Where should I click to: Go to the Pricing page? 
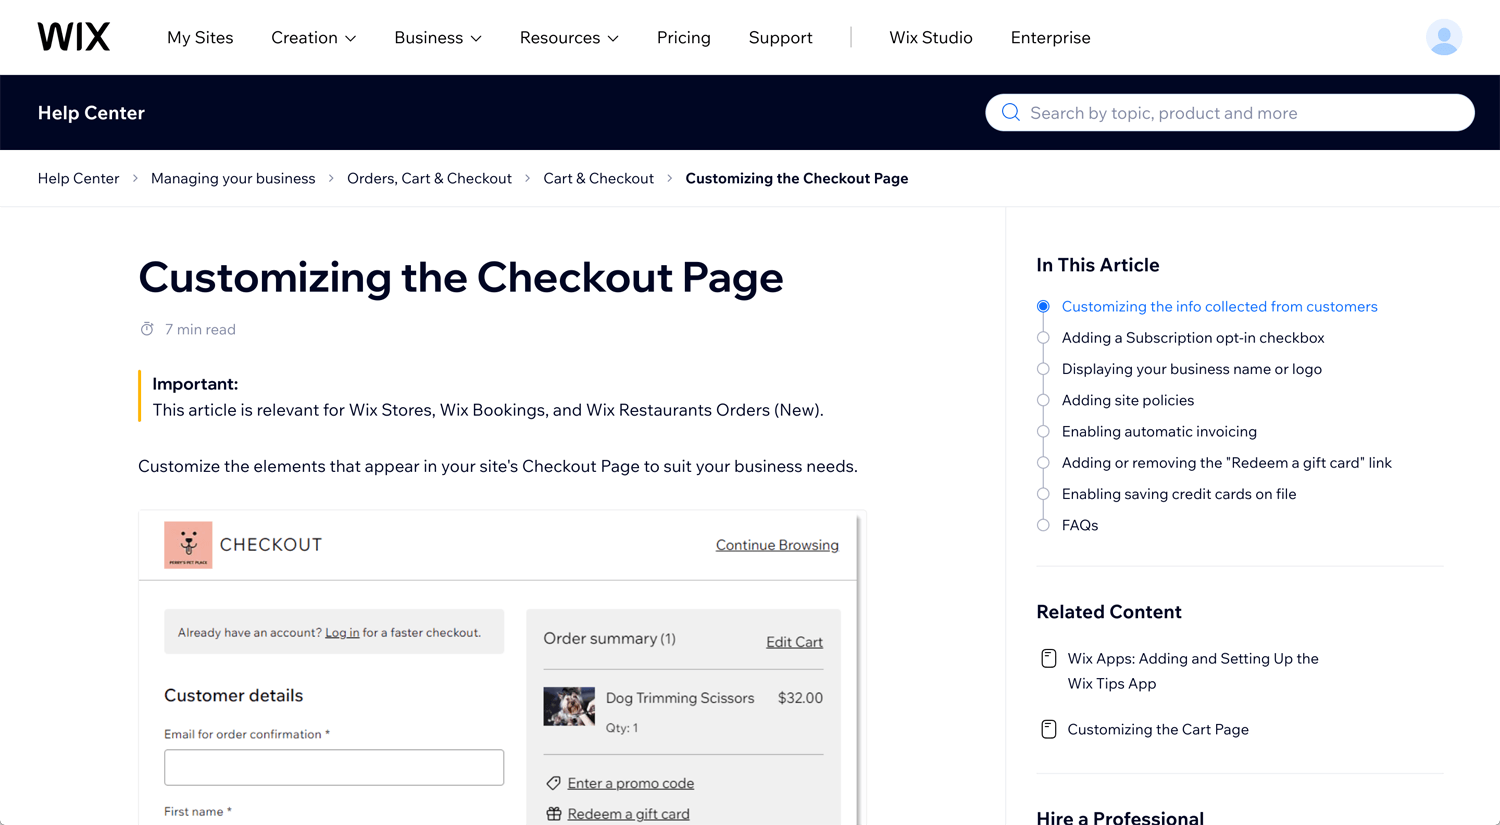click(684, 38)
